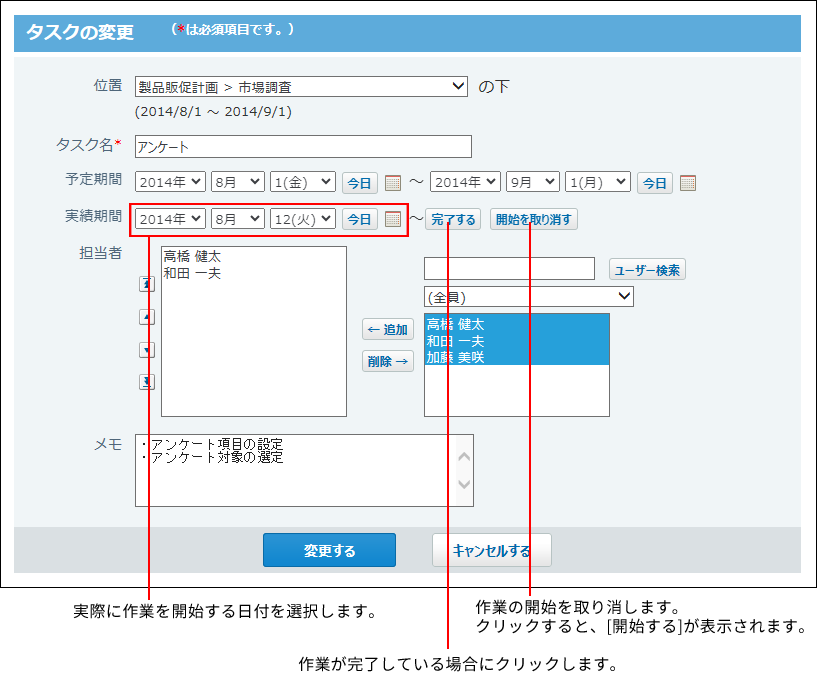817x682 pixels.
Task: Open calendar picker for planned end date
Action: point(688,183)
